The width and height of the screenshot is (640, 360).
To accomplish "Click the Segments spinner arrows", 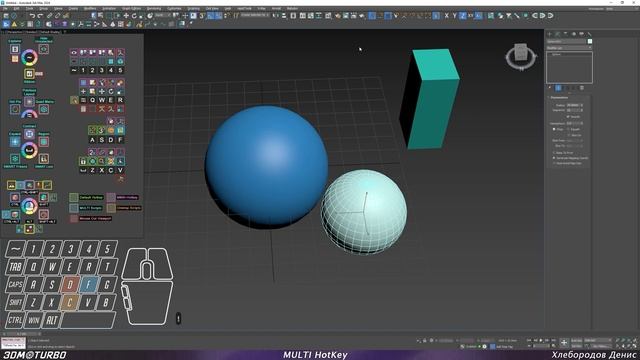I will (x=581, y=110).
